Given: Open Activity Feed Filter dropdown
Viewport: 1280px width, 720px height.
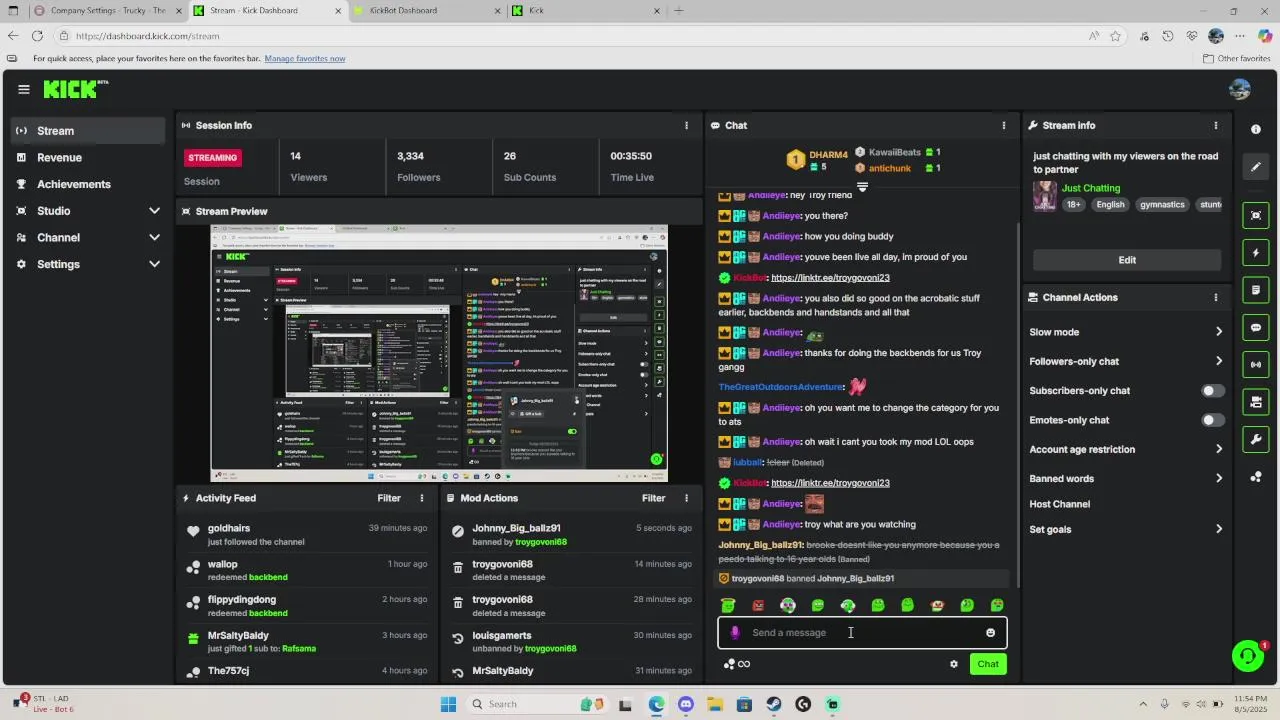Looking at the screenshot, I should [x=389, y=498].
